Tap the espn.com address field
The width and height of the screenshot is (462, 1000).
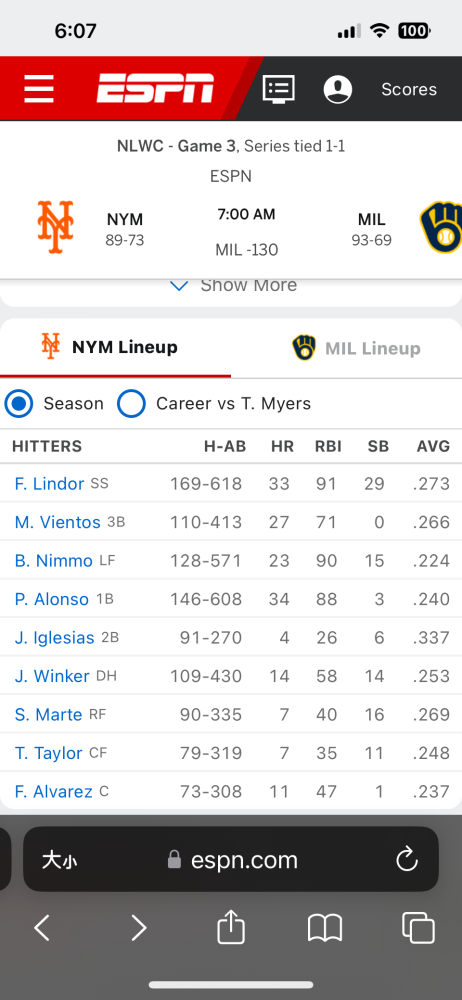pos(231,859)
